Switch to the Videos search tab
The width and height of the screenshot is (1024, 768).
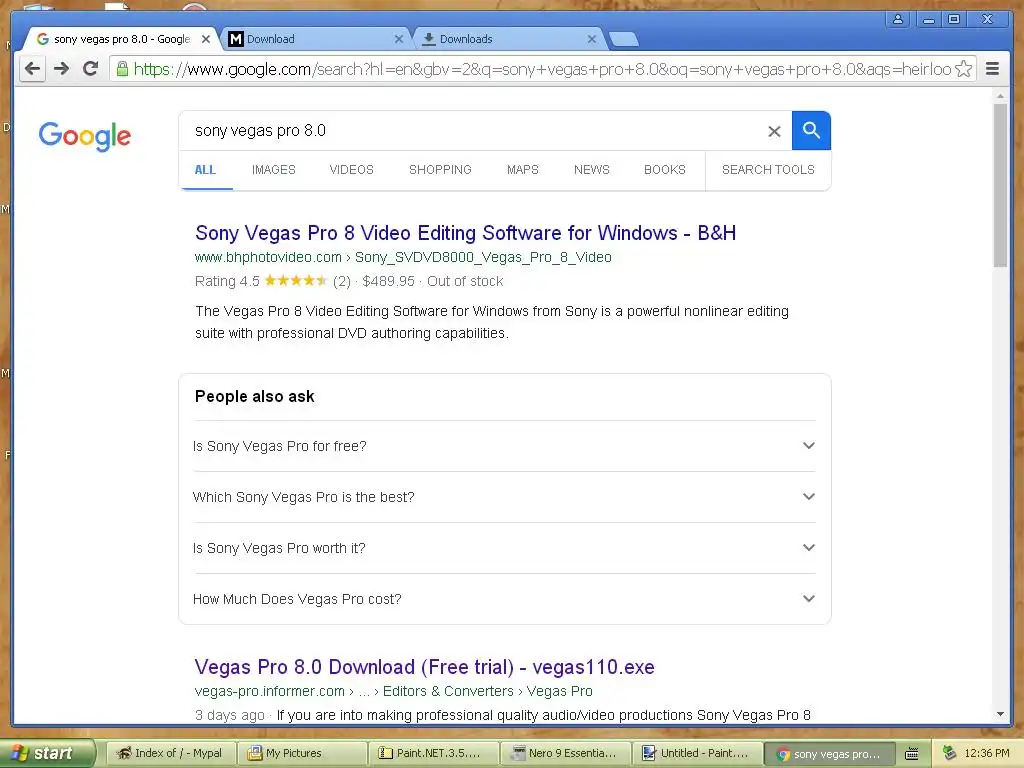point(351,170)
